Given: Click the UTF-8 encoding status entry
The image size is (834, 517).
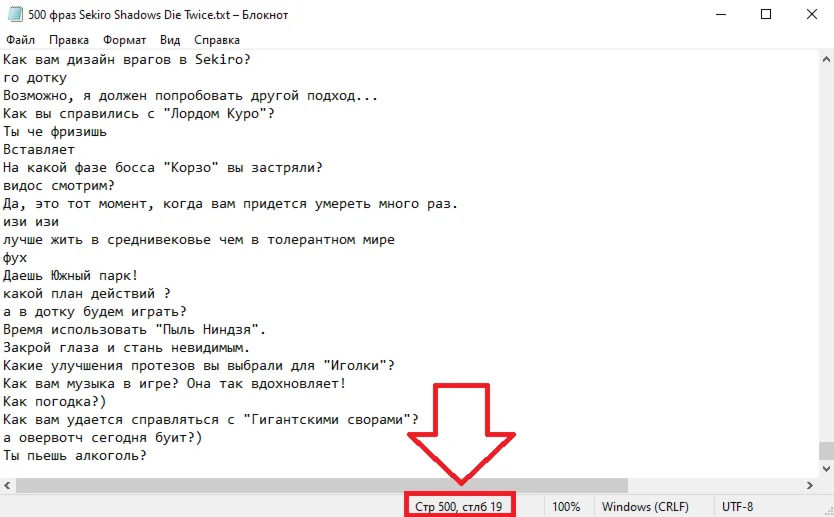Looking at the screenshot, I should click(737, 506).
